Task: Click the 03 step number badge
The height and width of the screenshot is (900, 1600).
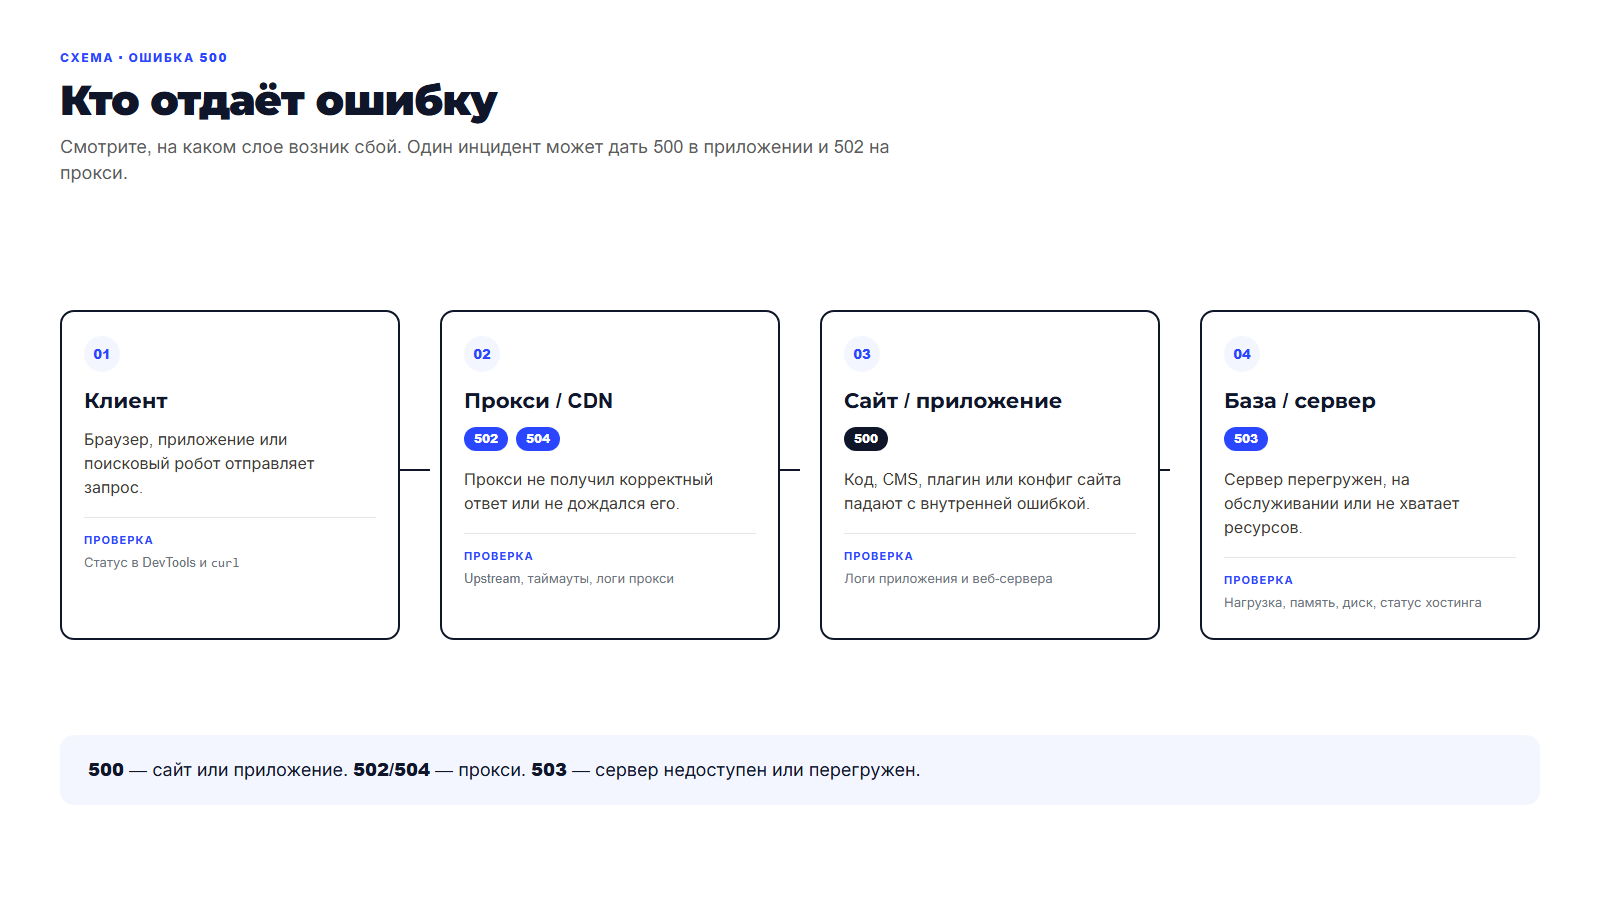Action: click(x=862, y=354)
